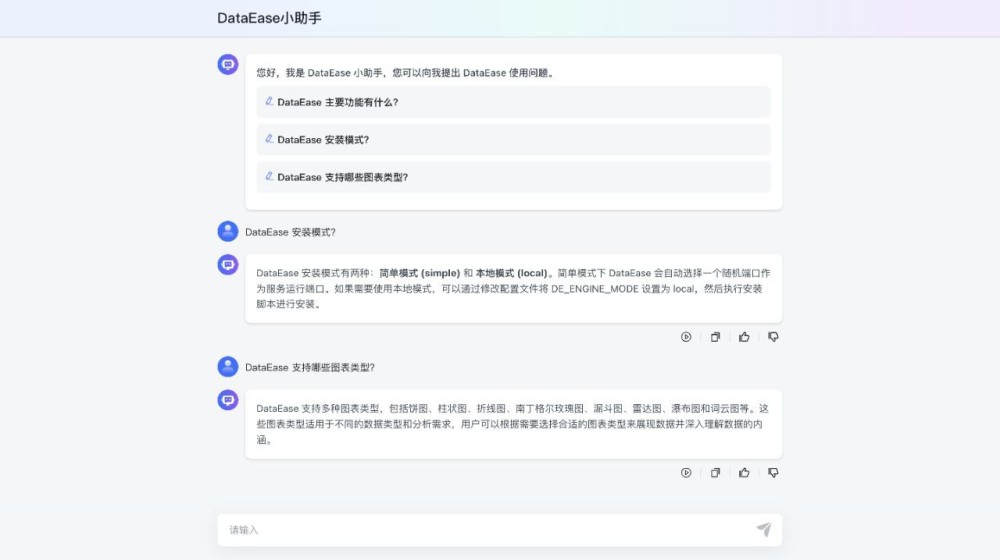Click assistant avatar beside welcome greeting
This screenshot has height=560, width=1000.
[228, 64]
